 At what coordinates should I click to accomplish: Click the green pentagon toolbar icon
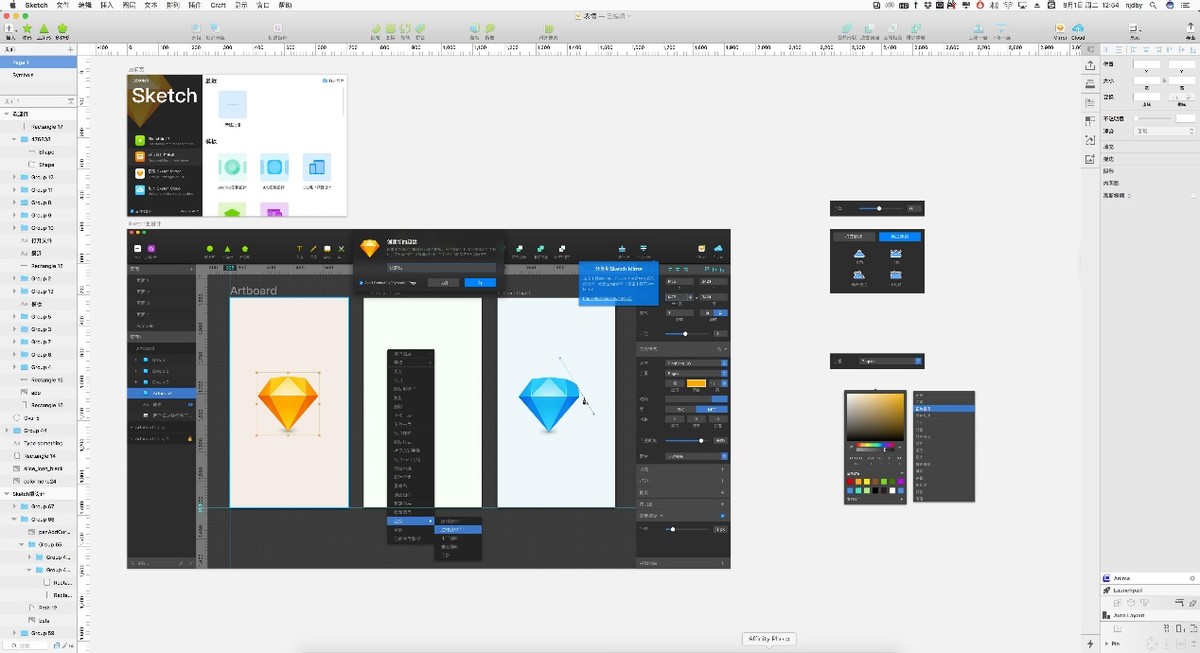[x=62, y=29]
